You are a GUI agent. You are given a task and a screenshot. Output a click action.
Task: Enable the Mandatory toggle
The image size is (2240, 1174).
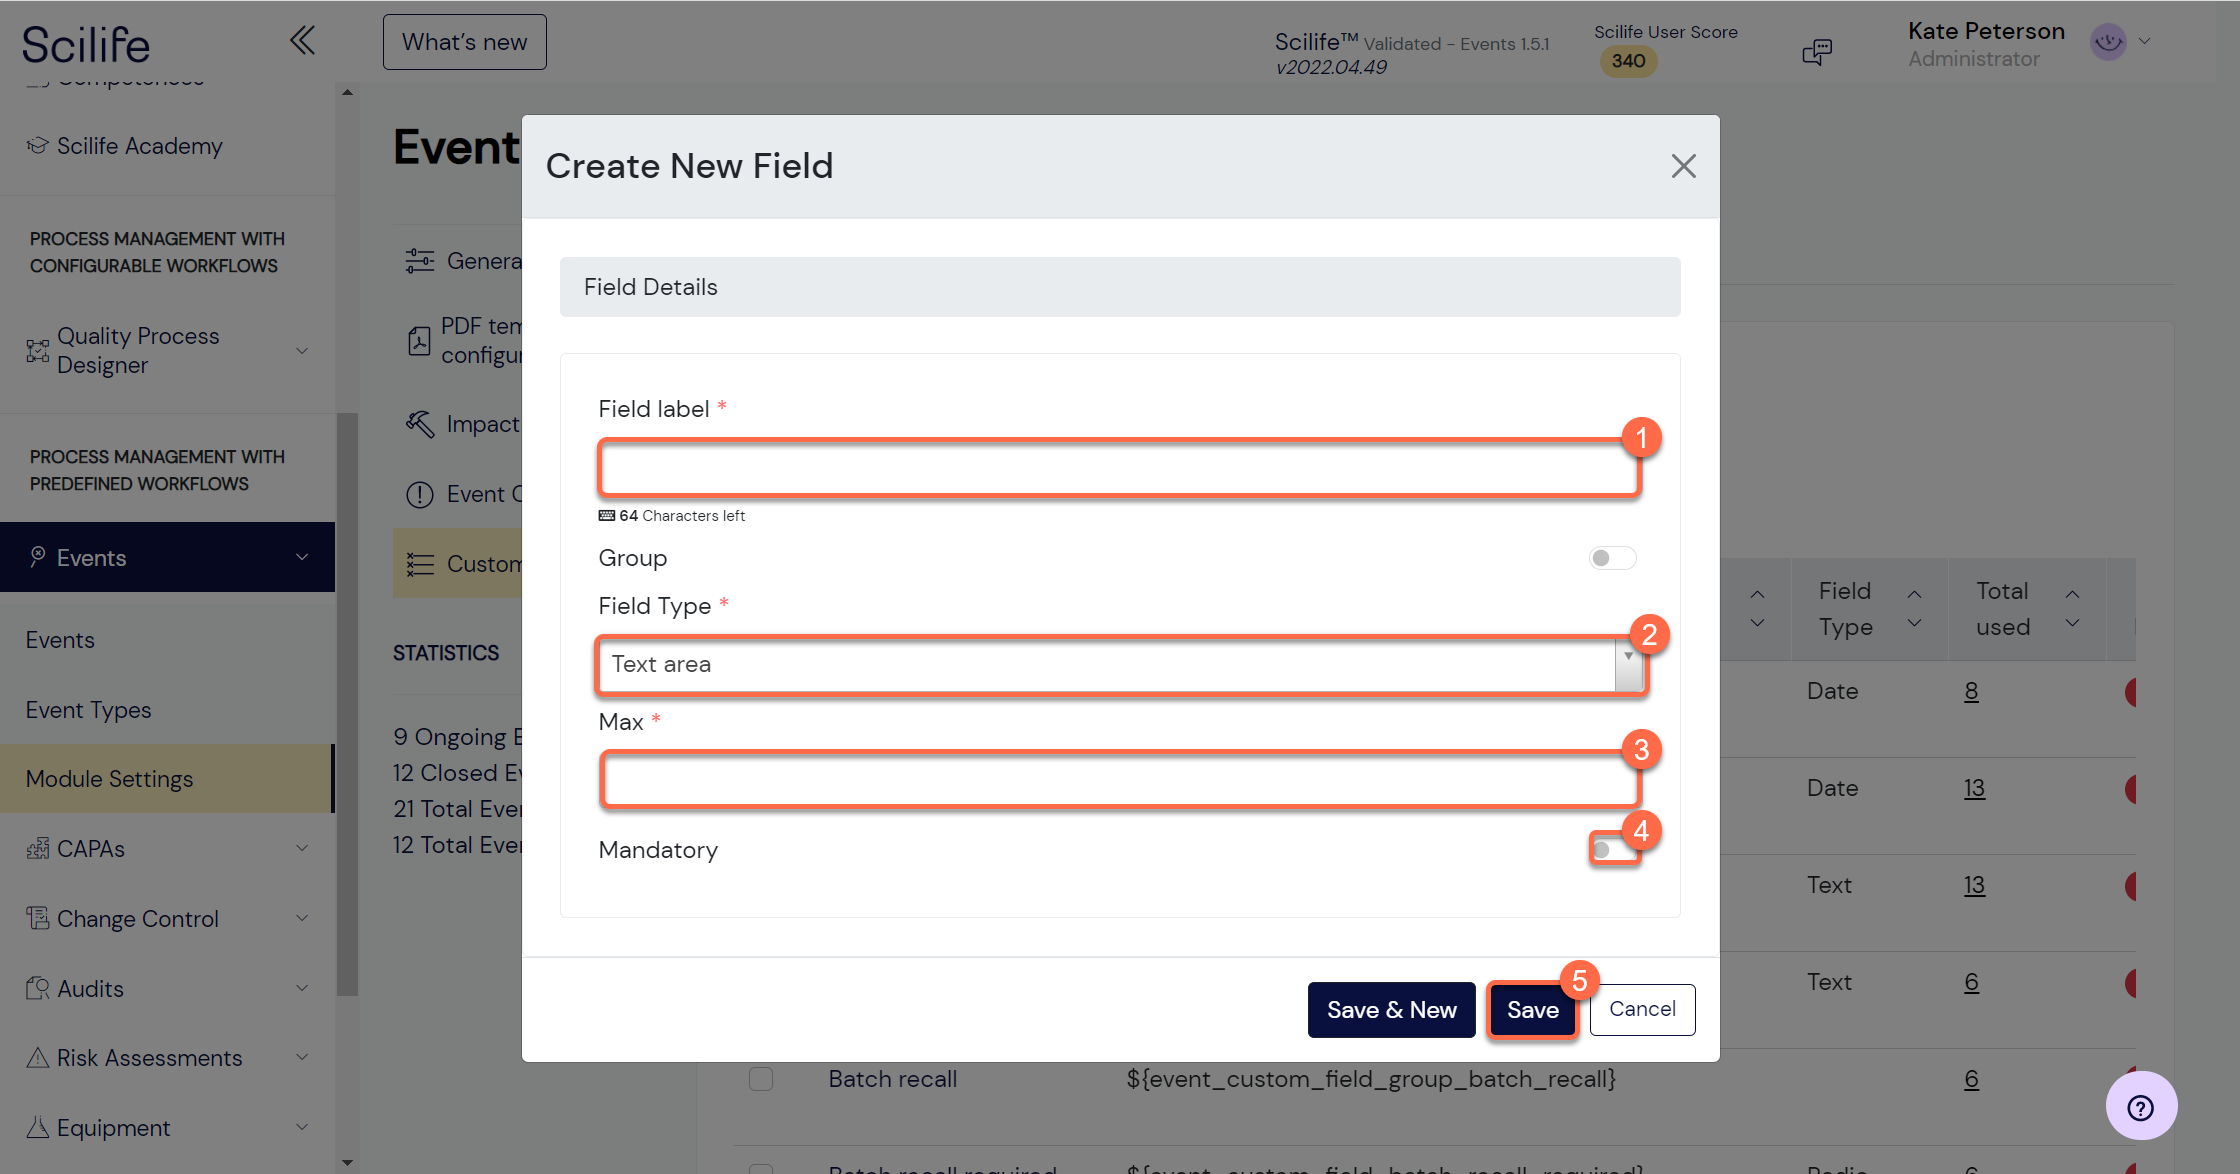tap(1612, 850)
